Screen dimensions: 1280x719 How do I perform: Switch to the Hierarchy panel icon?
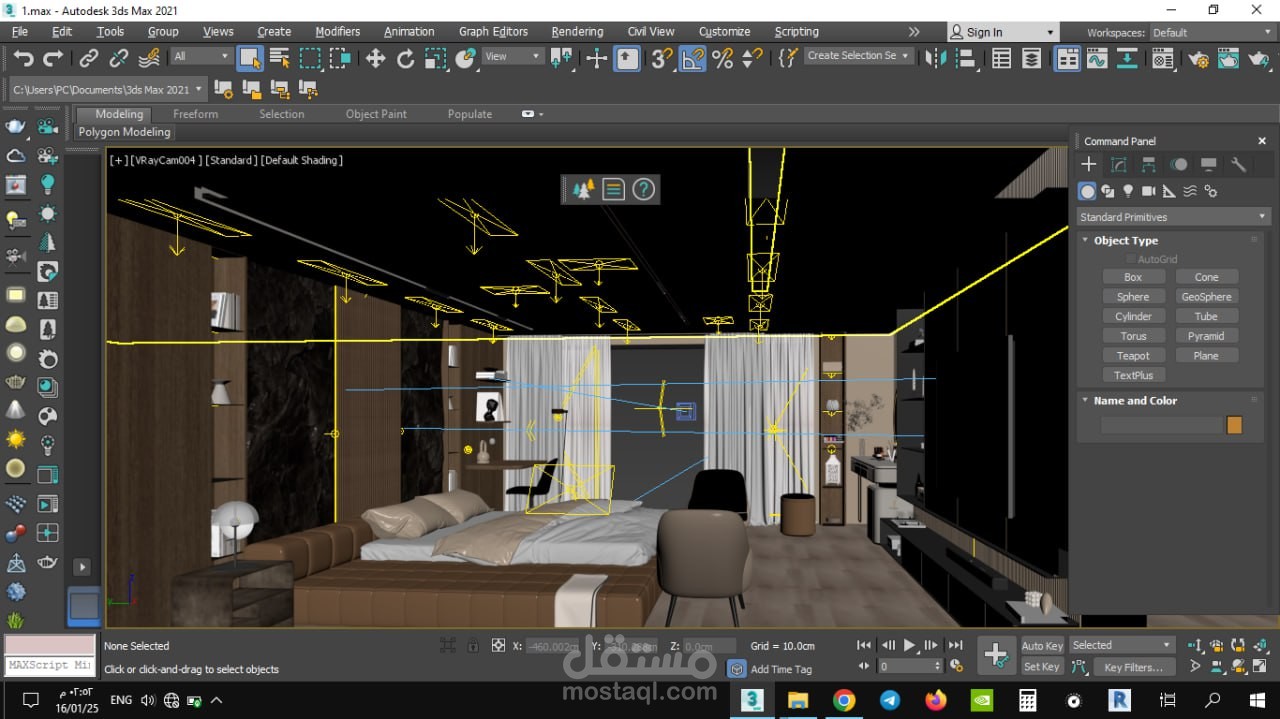(1149, 165)
